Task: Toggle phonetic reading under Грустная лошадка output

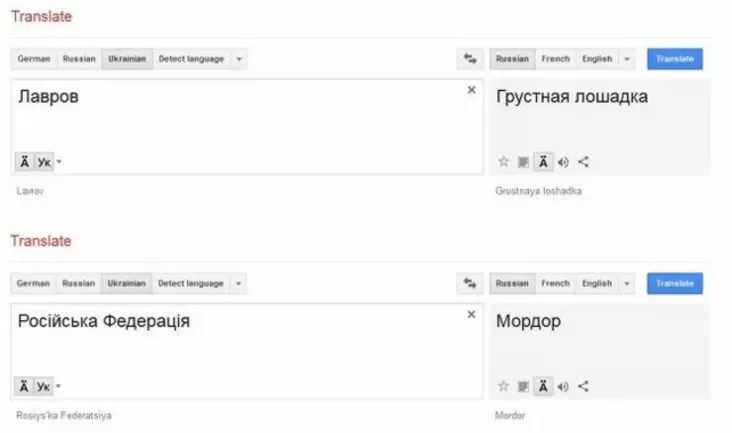Action: click(x=543, y=162)
